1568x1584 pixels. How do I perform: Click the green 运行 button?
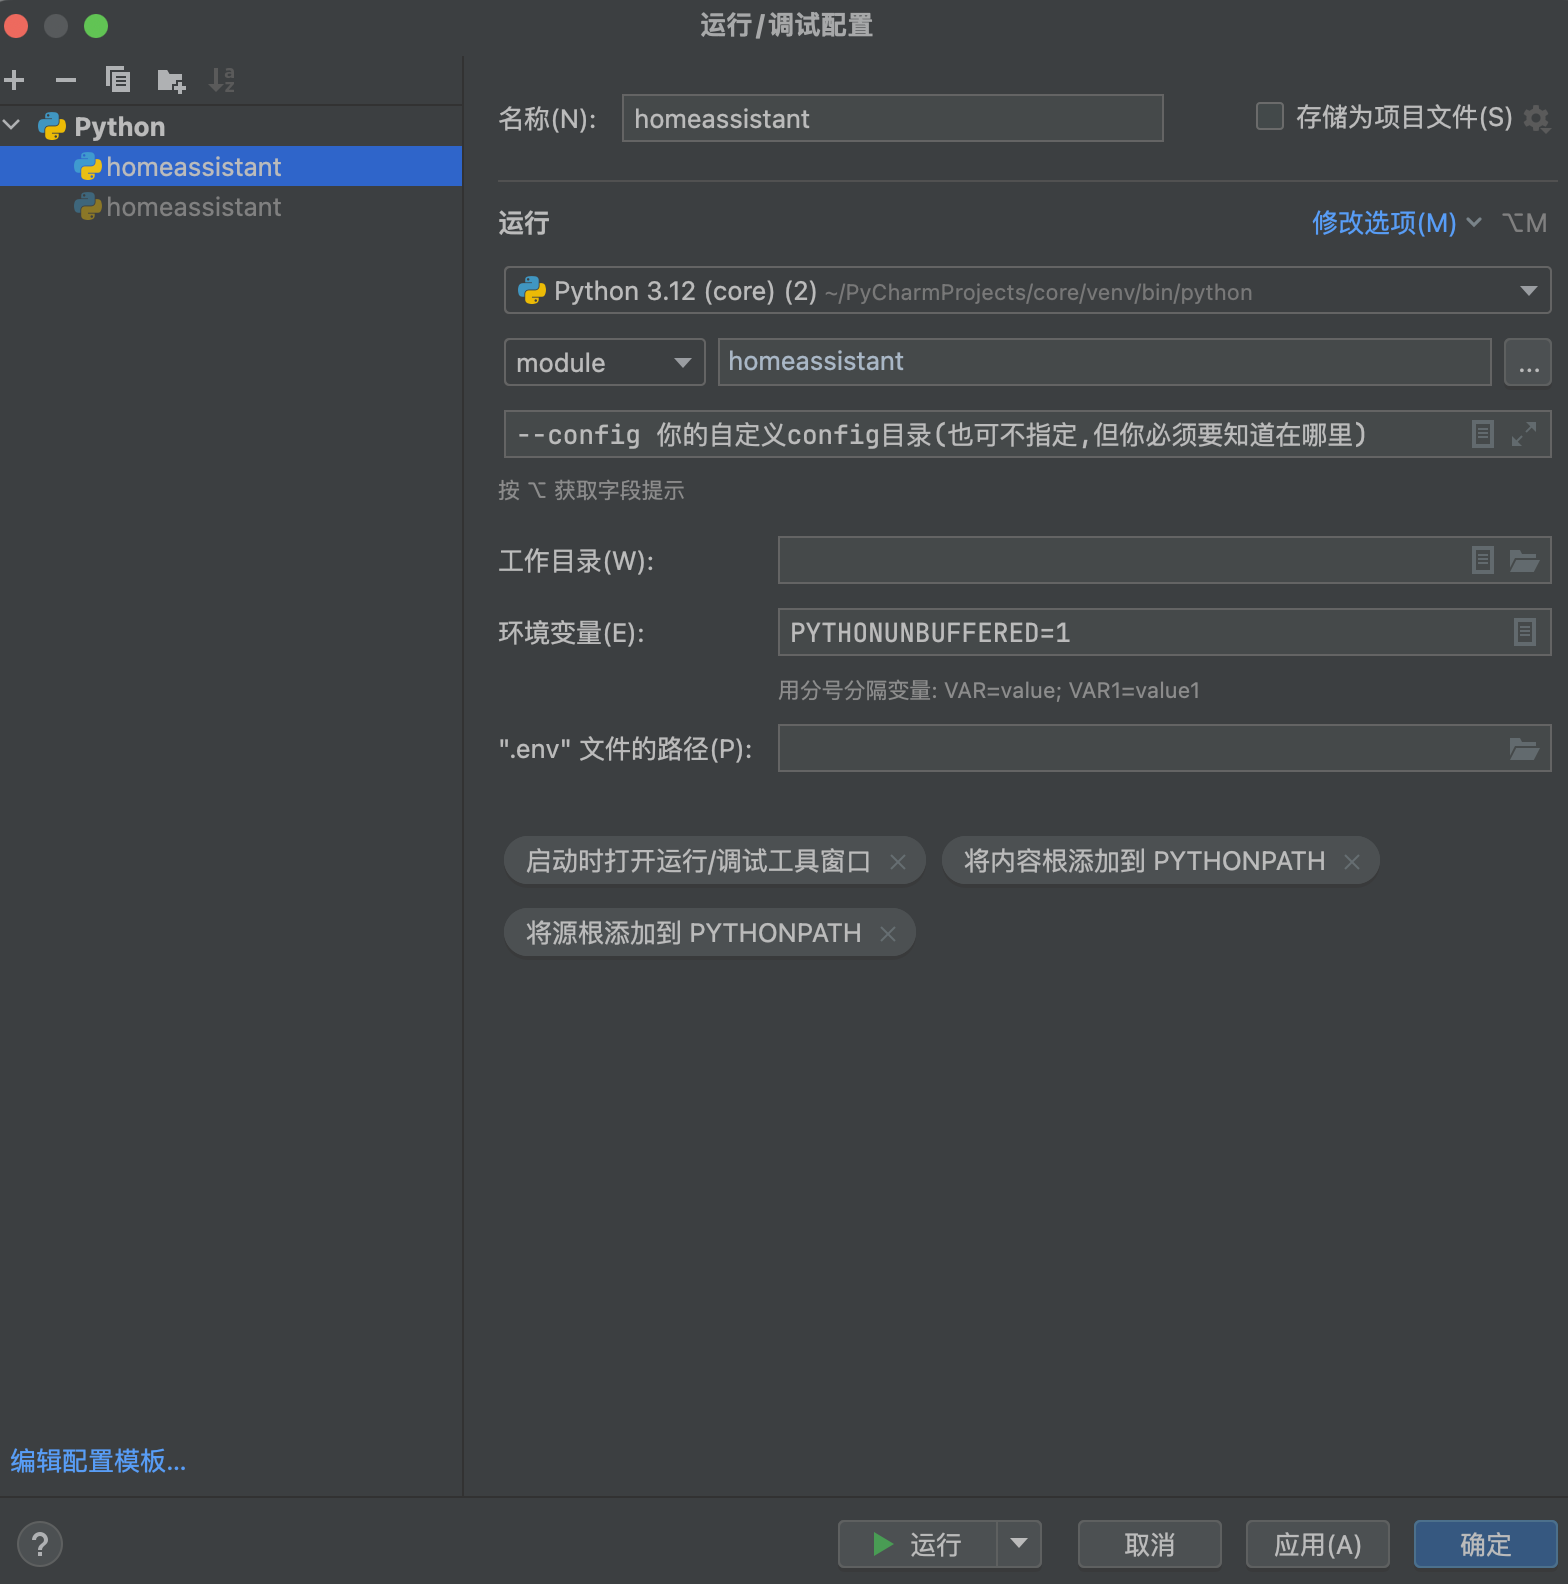tap(917, 1544)
